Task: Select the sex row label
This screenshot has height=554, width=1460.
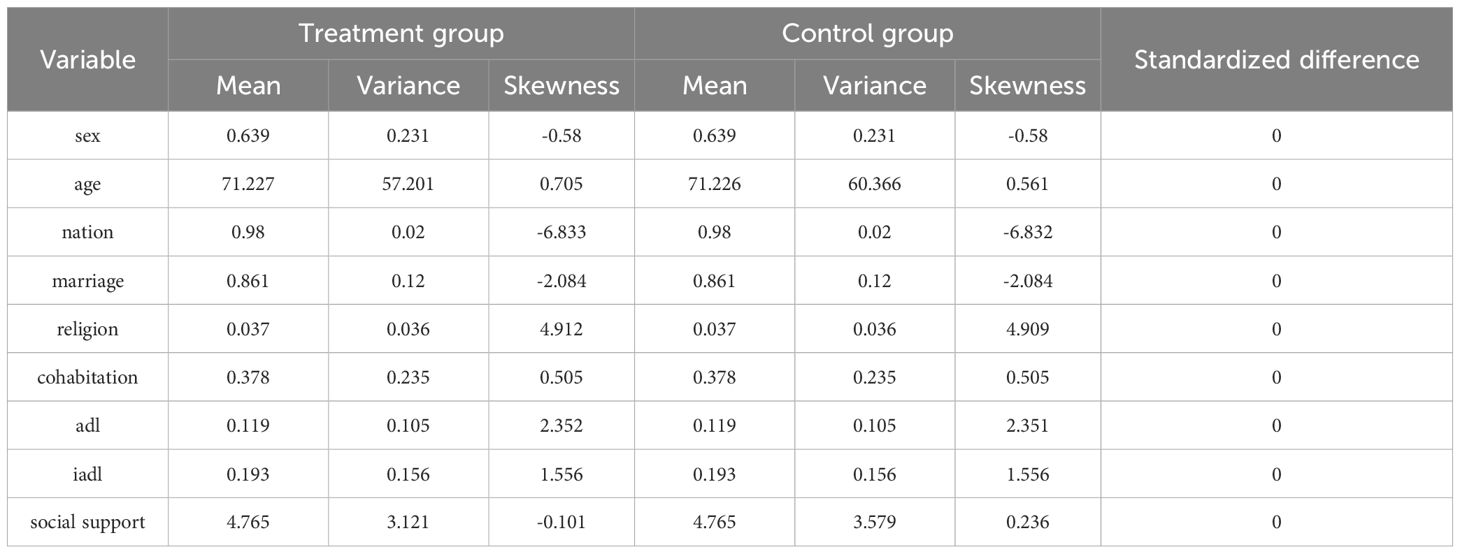Action: coord(88,136)
